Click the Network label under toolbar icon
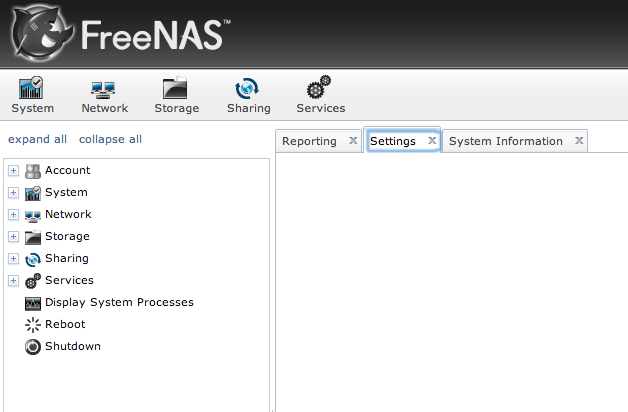Screen dimensions: 628x412 (x=105, y=108)
